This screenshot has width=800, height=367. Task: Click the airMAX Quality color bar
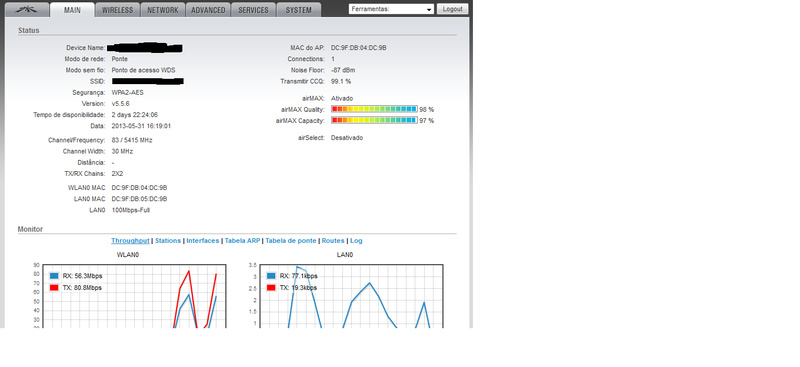pyautogui.click(x=374, y=109)
